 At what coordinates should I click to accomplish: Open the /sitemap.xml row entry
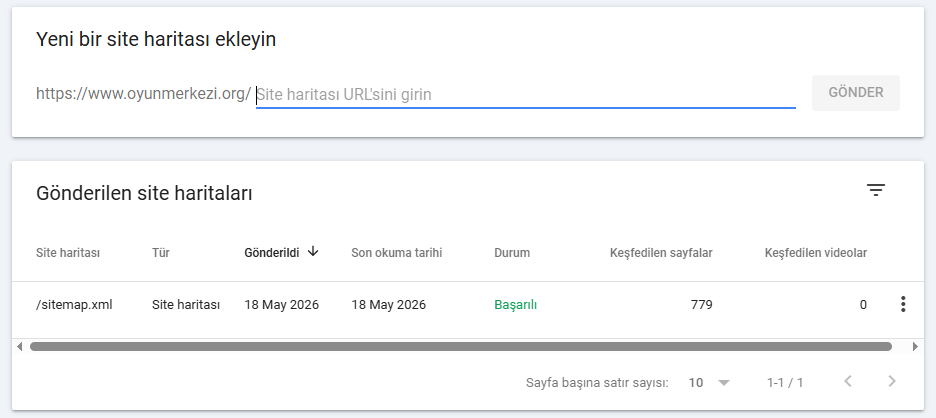(74, 305)
